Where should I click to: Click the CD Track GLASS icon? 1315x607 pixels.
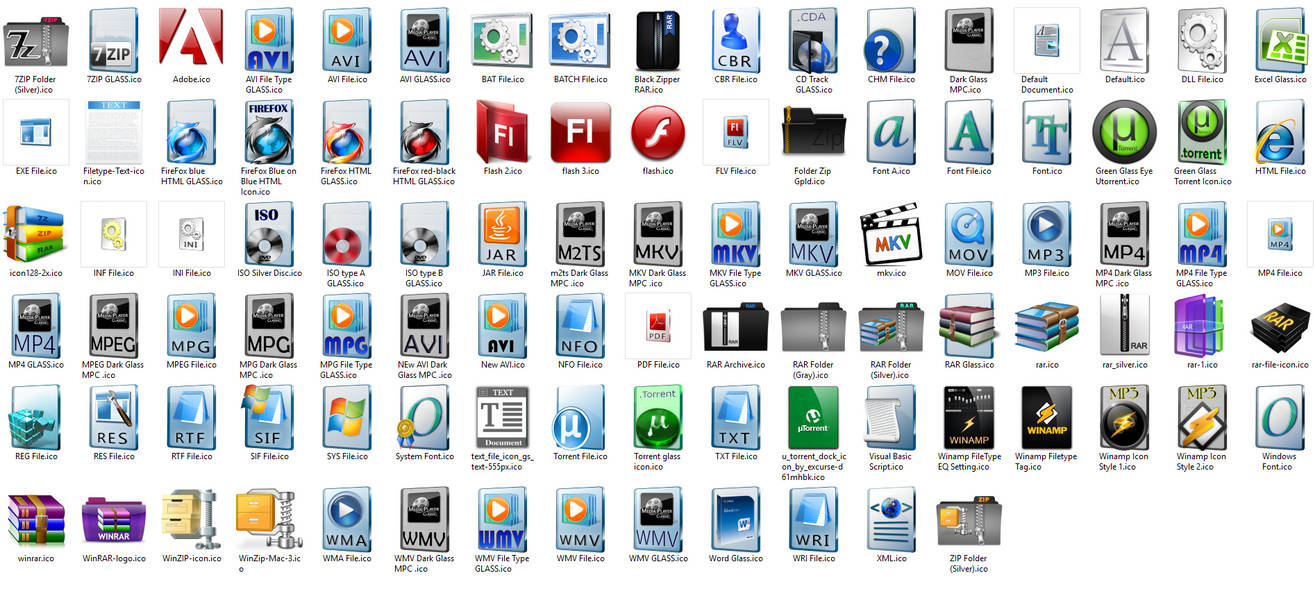click(813, 38)
